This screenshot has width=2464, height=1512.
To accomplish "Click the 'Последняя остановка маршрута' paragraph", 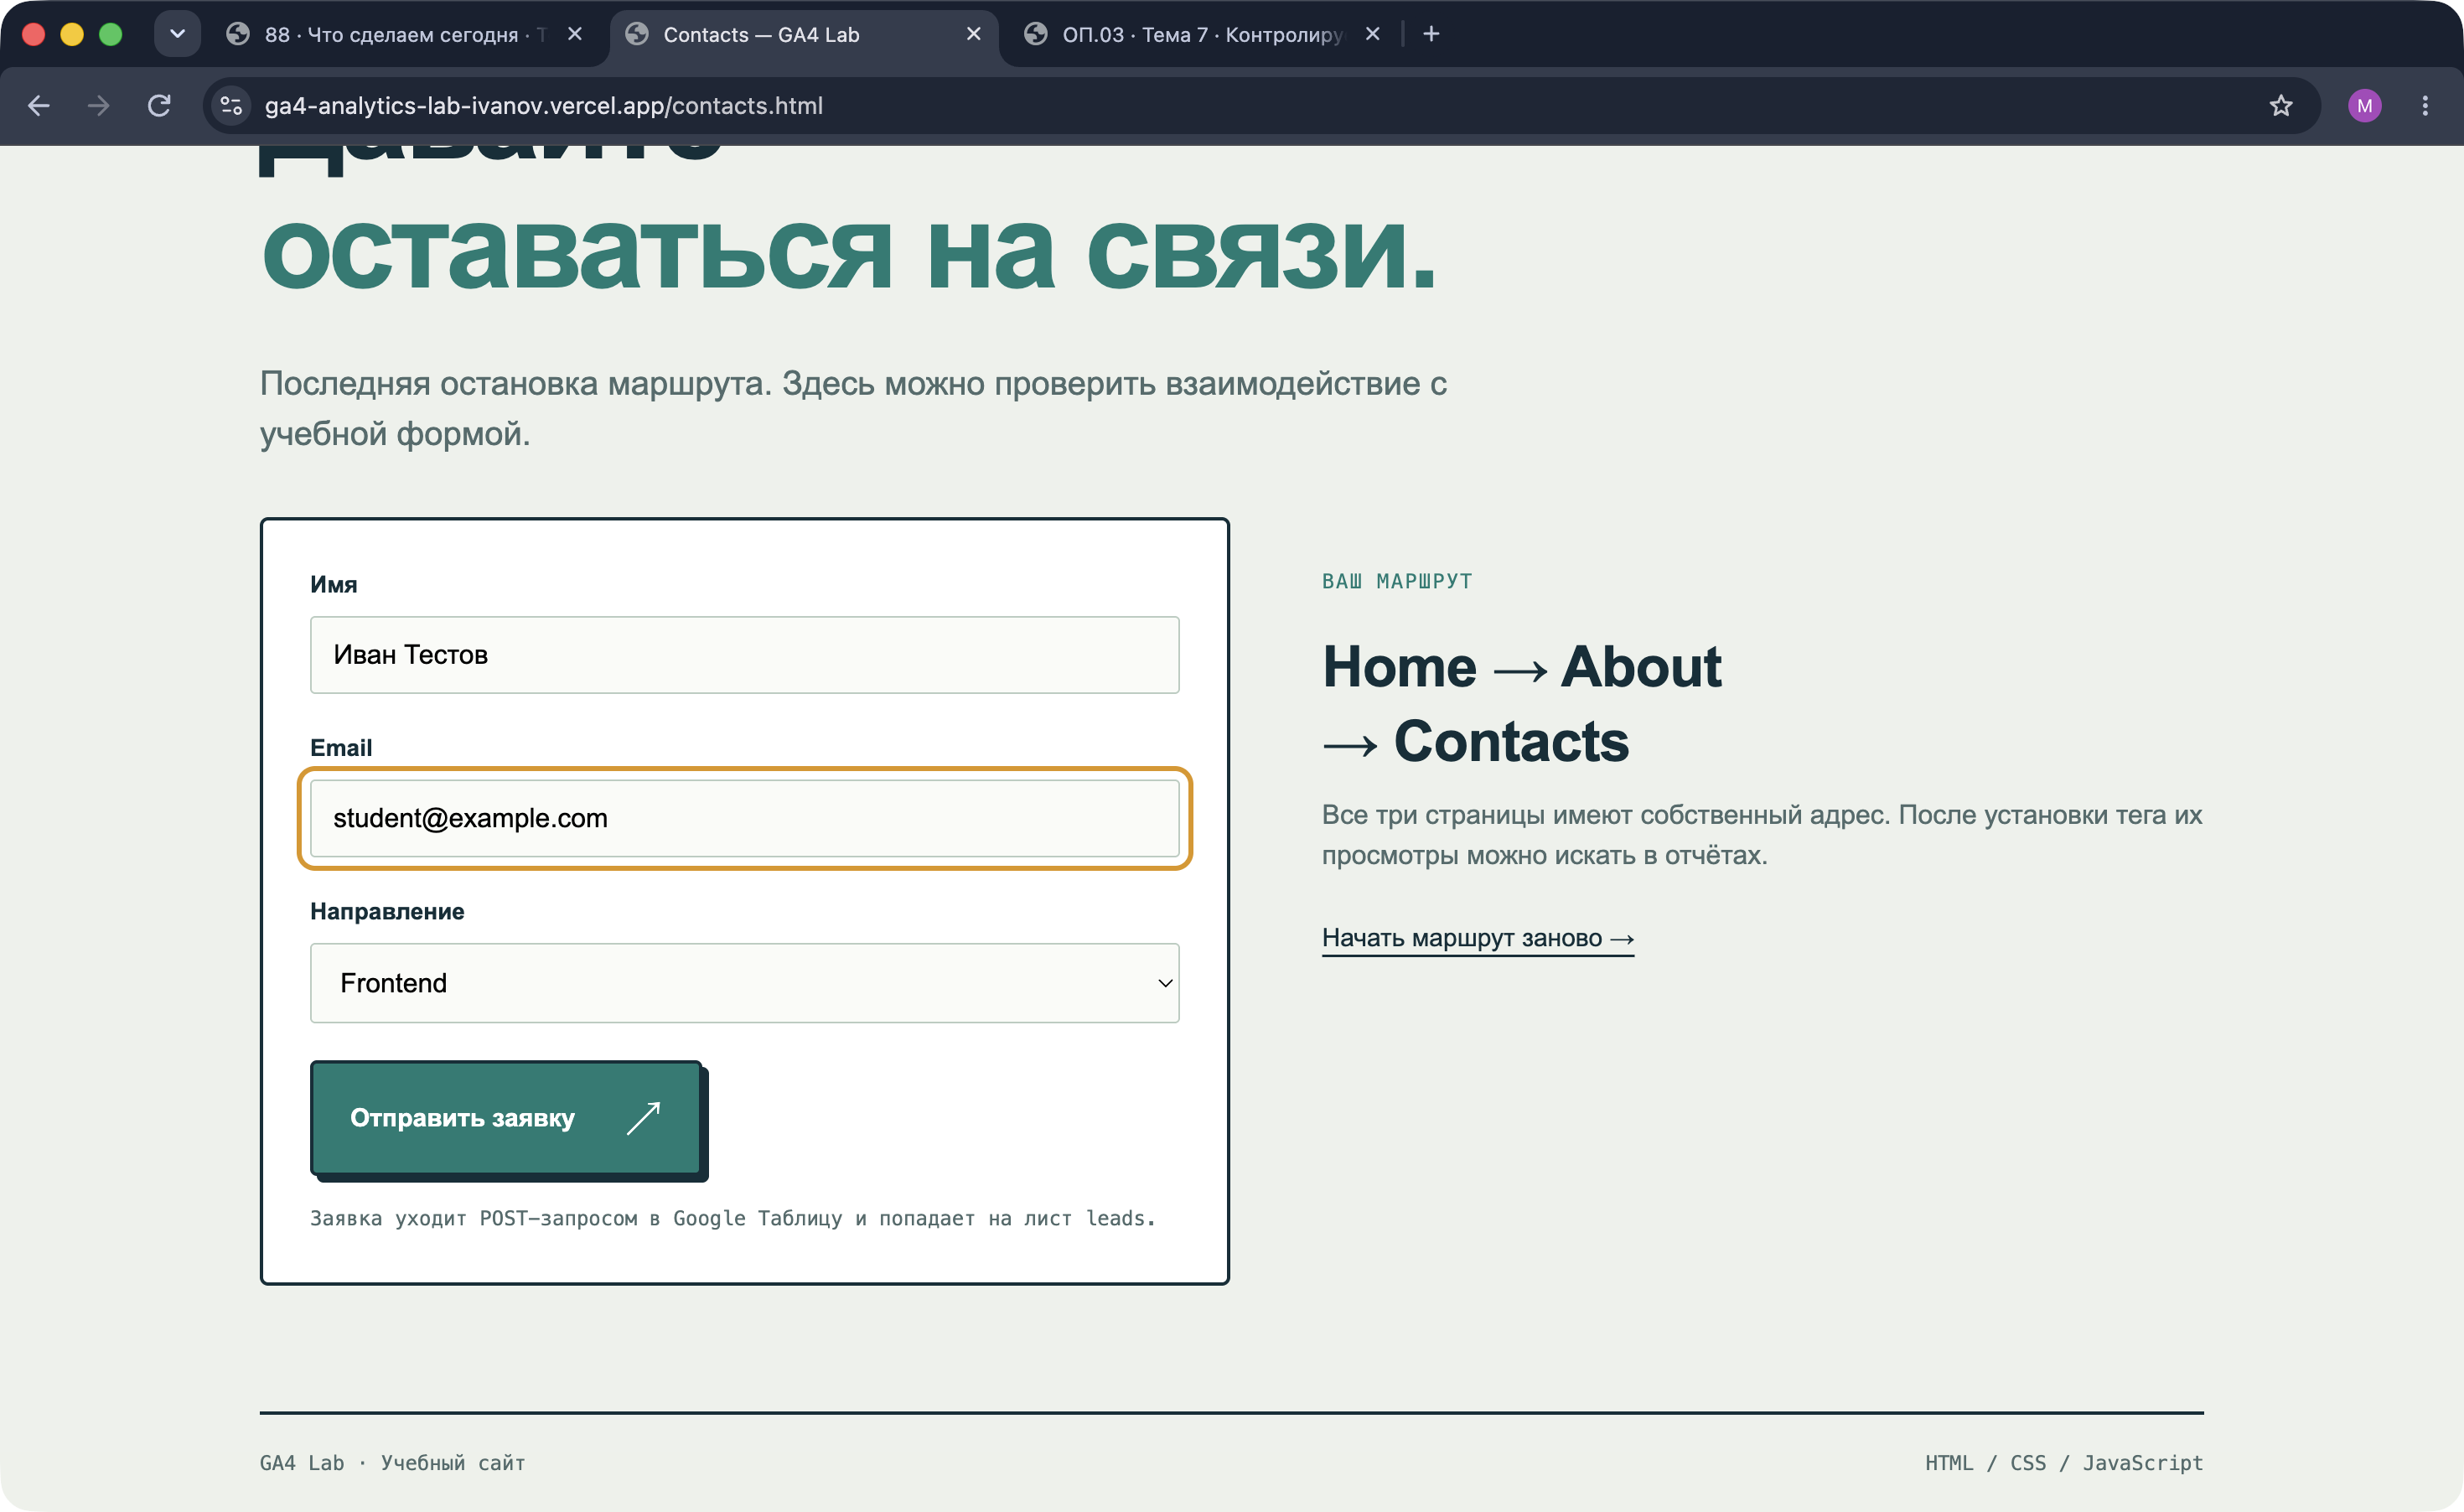I will [853, 408].
